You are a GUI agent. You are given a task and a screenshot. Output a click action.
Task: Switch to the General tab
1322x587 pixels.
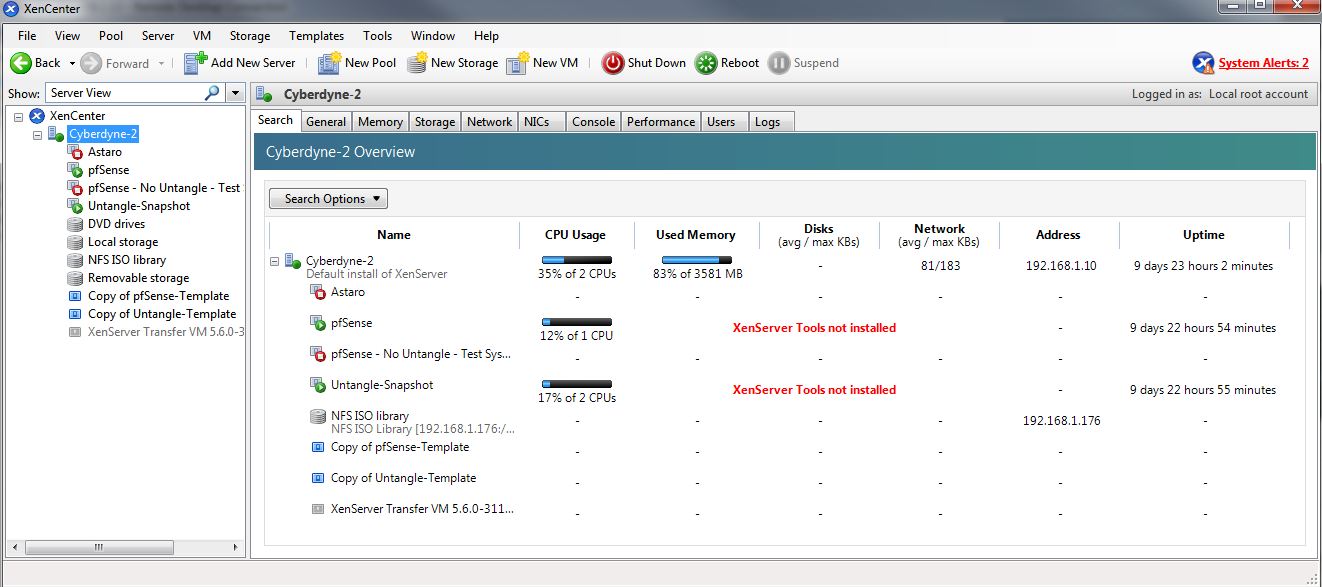click(x=326, y=122)
